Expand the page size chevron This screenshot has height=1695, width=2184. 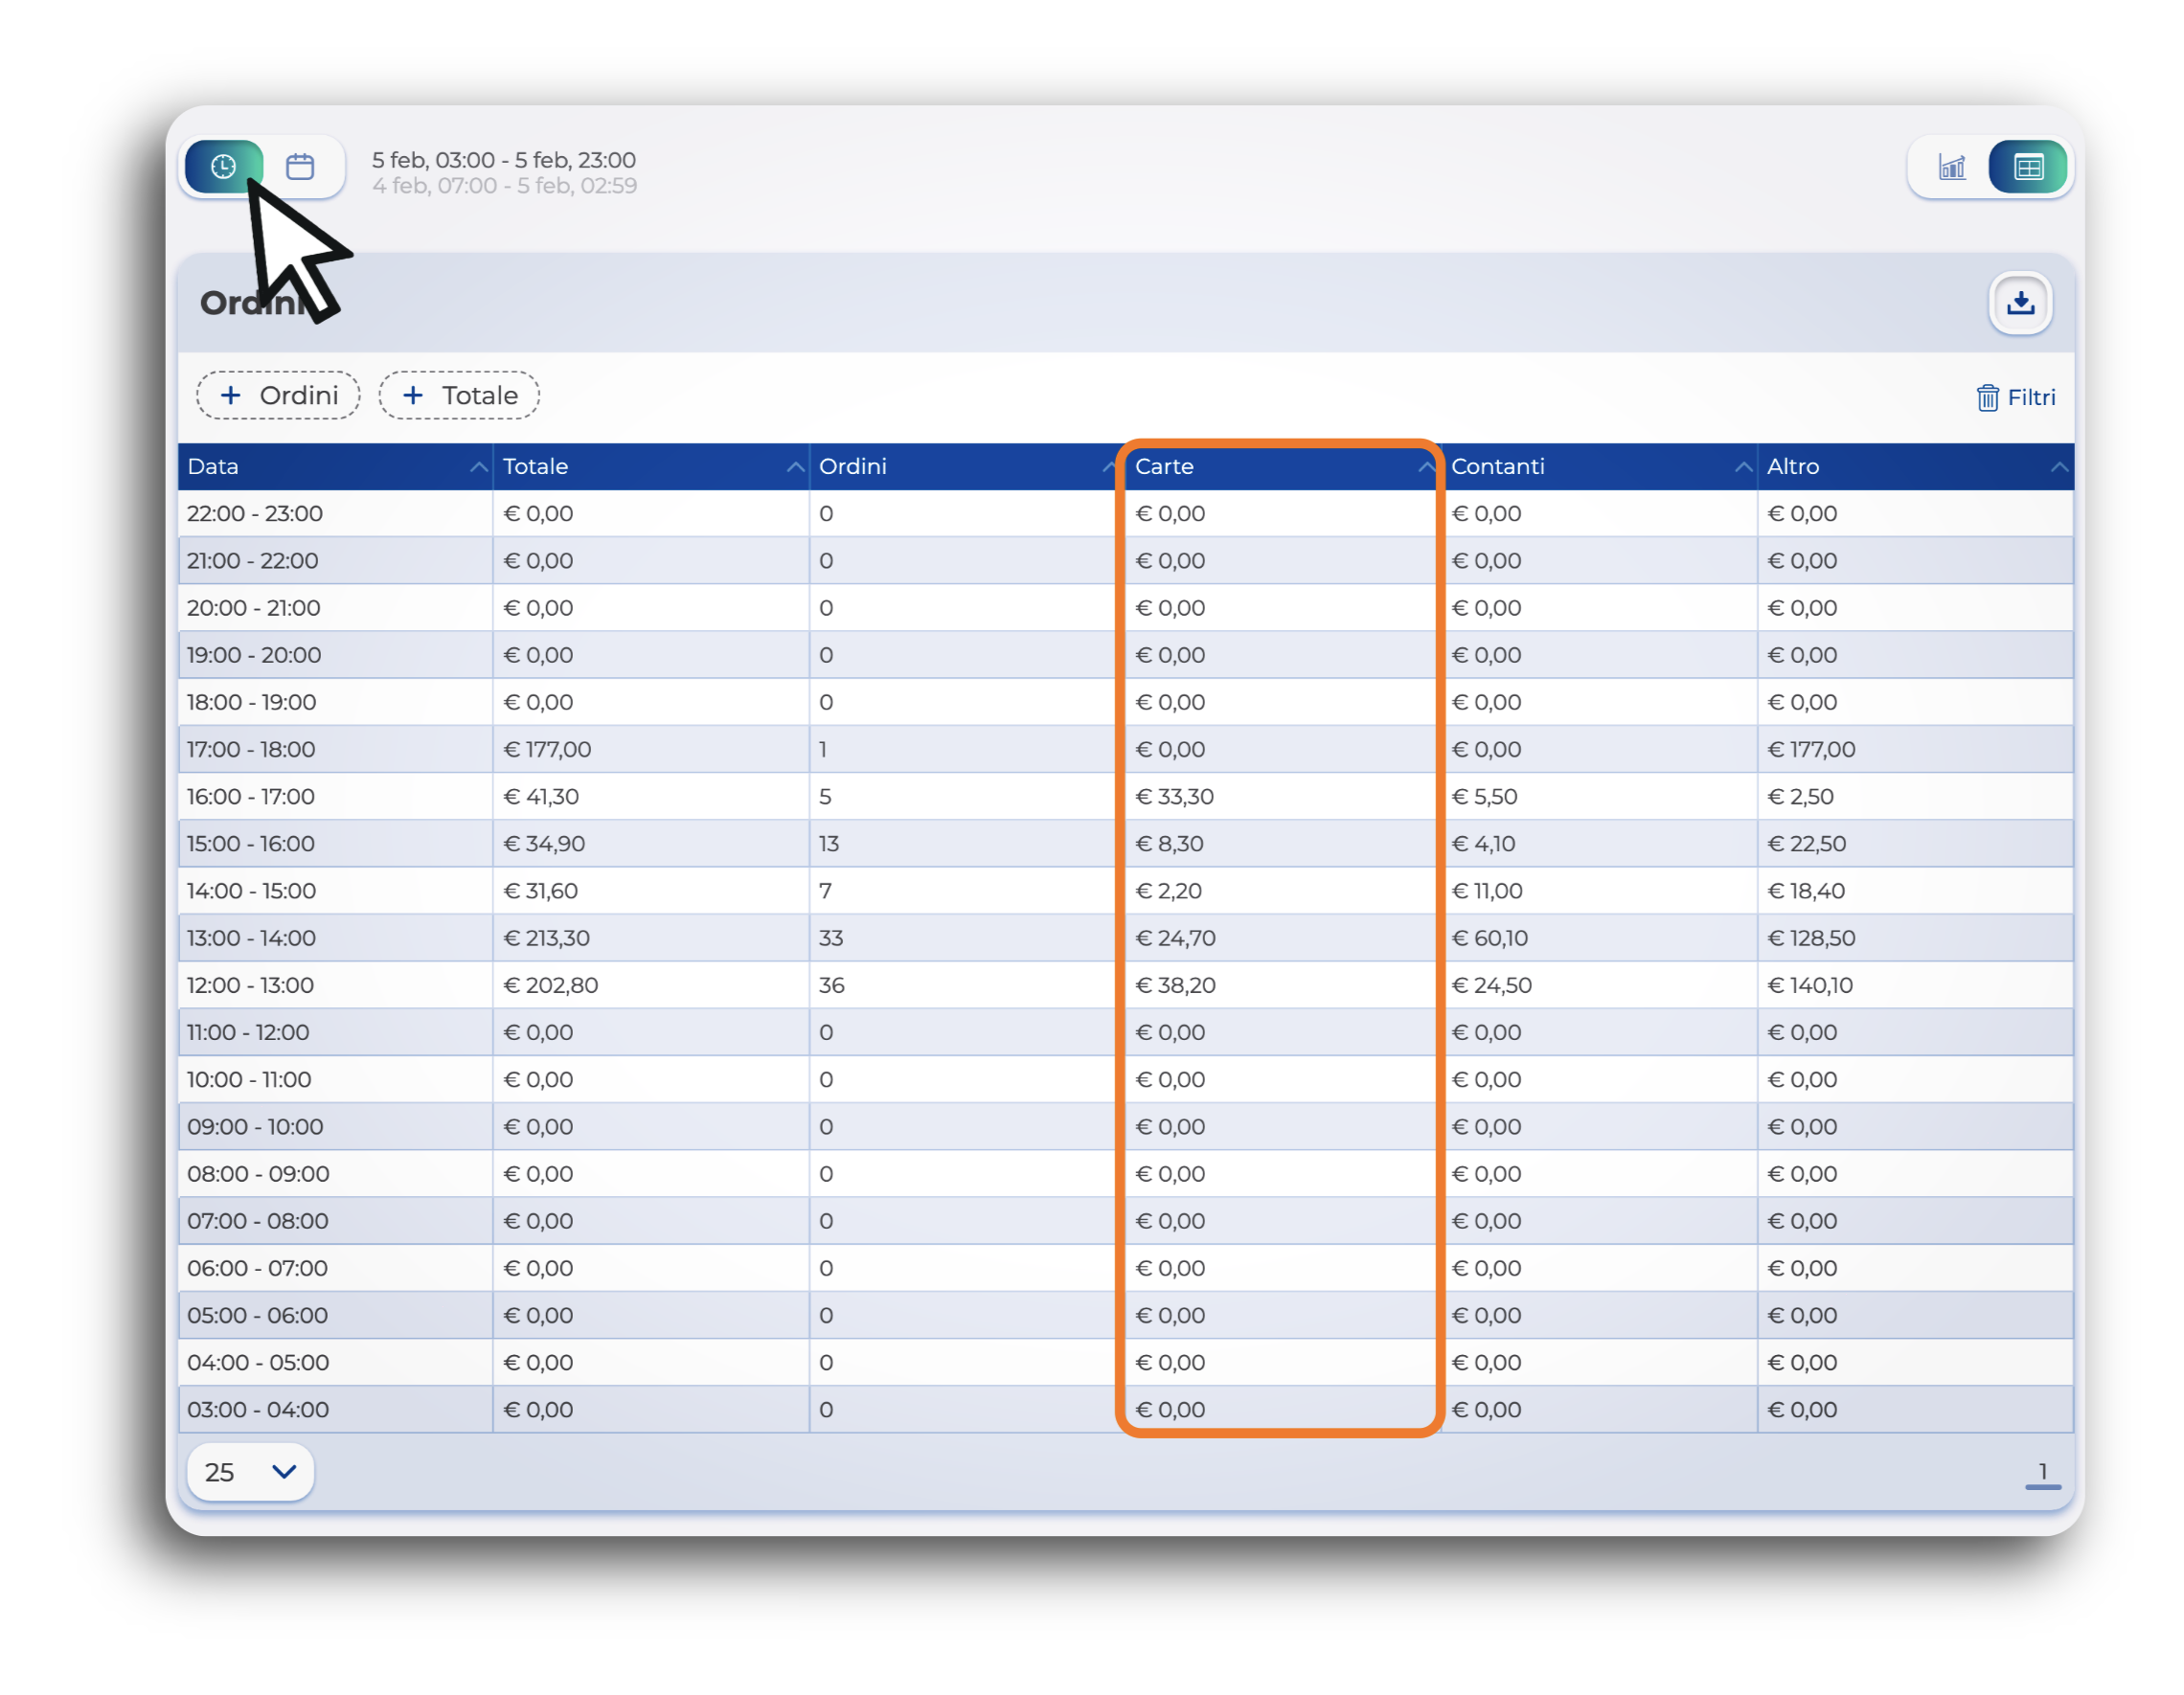pyautogui.click(x=284, y=1472)
